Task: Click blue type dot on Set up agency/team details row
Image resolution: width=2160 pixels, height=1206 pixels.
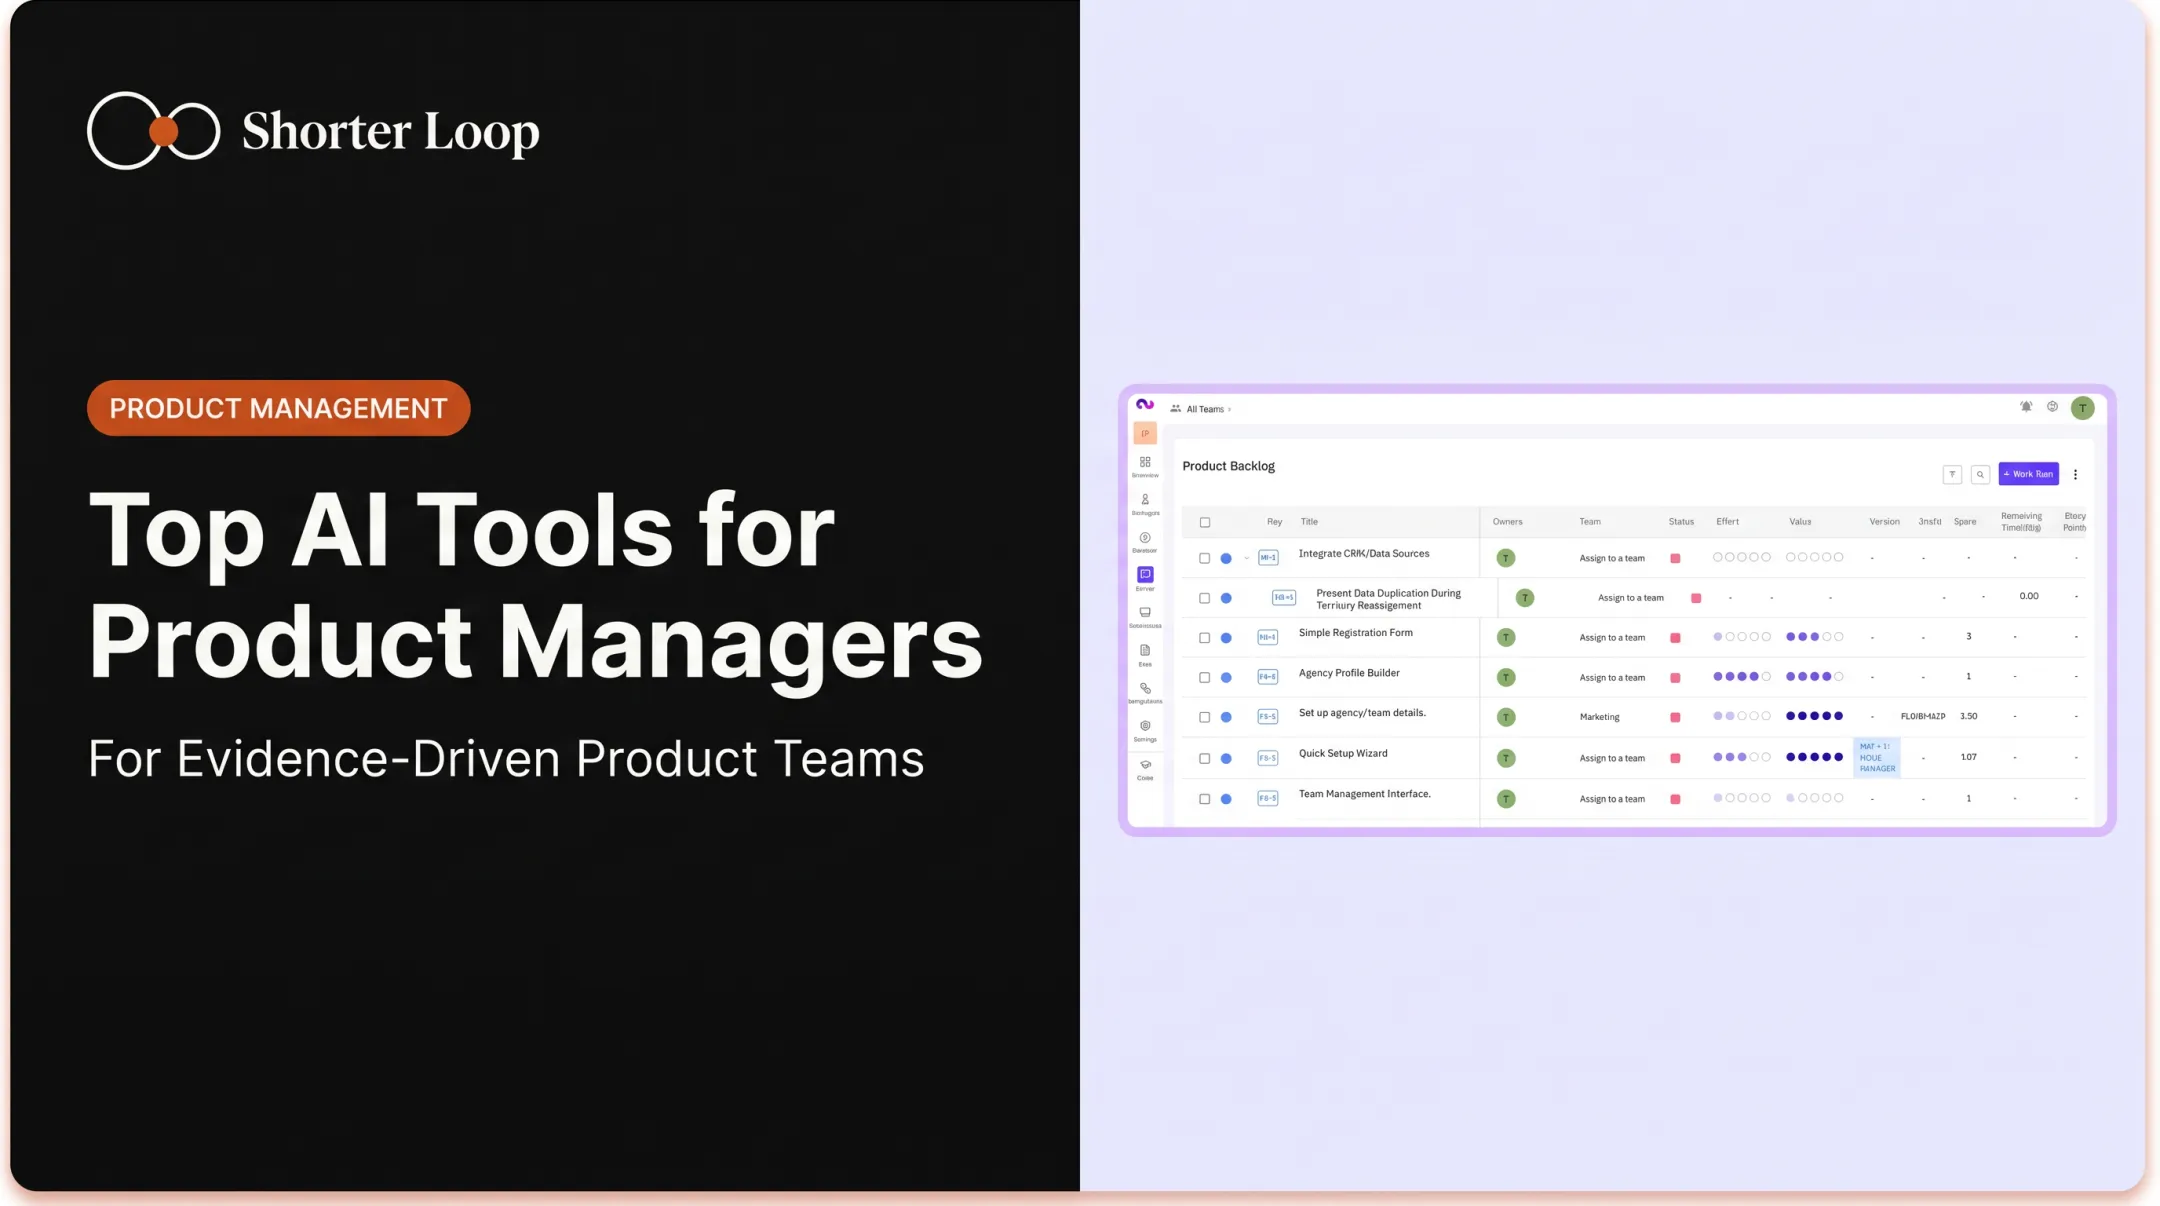Action: pos(1226,717)
